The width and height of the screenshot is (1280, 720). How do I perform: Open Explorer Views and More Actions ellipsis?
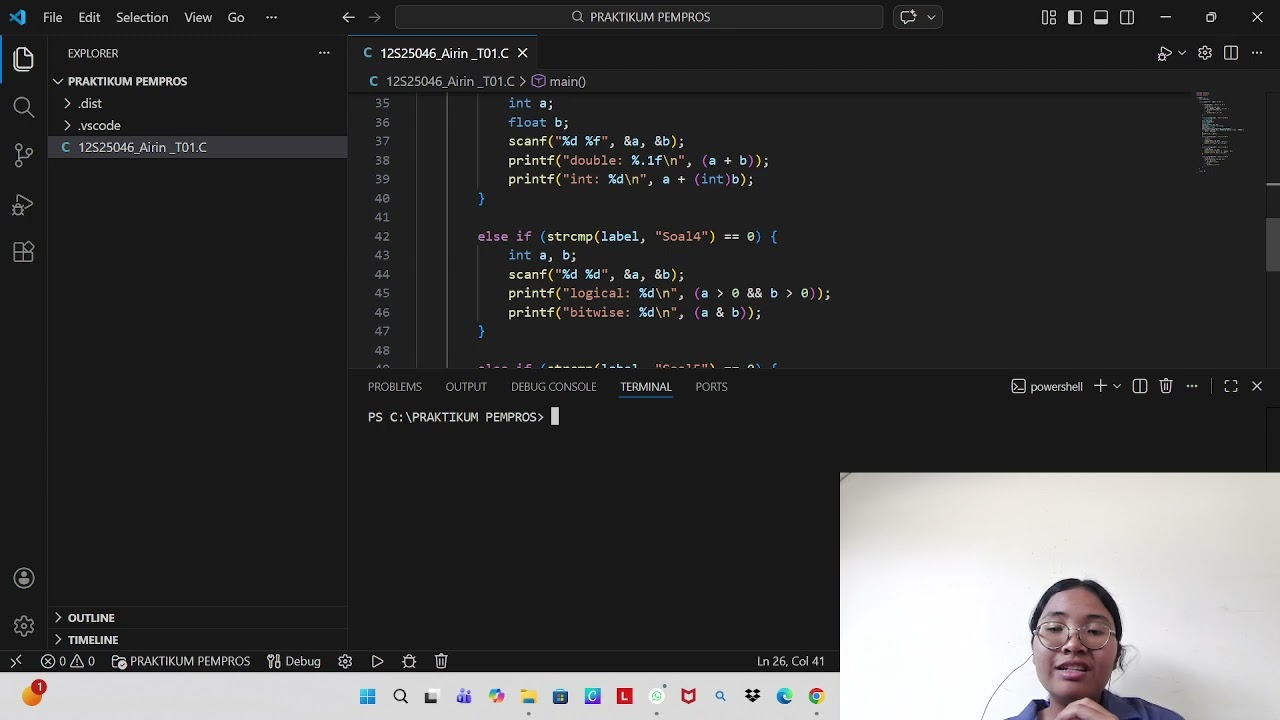[324, 53]
